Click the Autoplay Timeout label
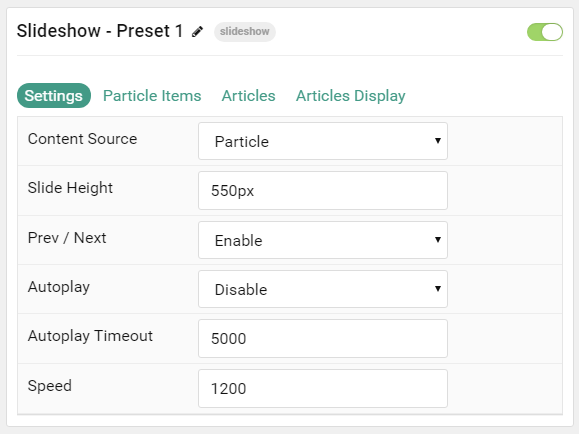Viewport: 579px width, 434px height. click(90, 336)
